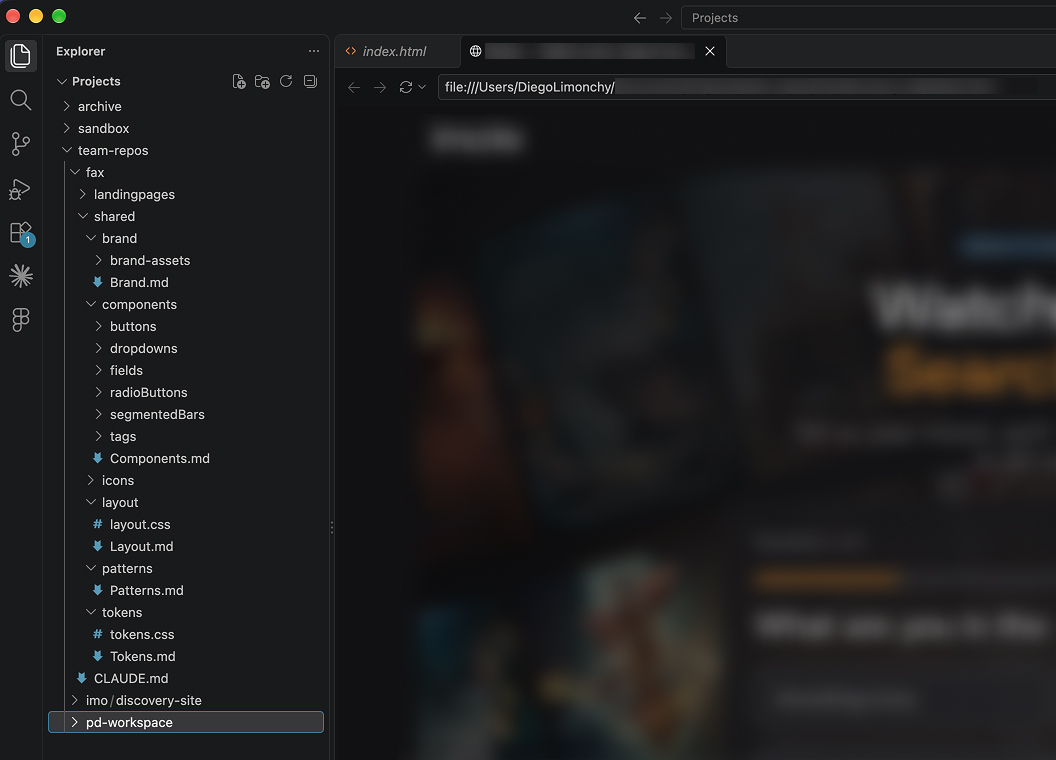Refresh the Projects explorer tree
This screenshot has width=1056, height=760.
tap(286, 82)
